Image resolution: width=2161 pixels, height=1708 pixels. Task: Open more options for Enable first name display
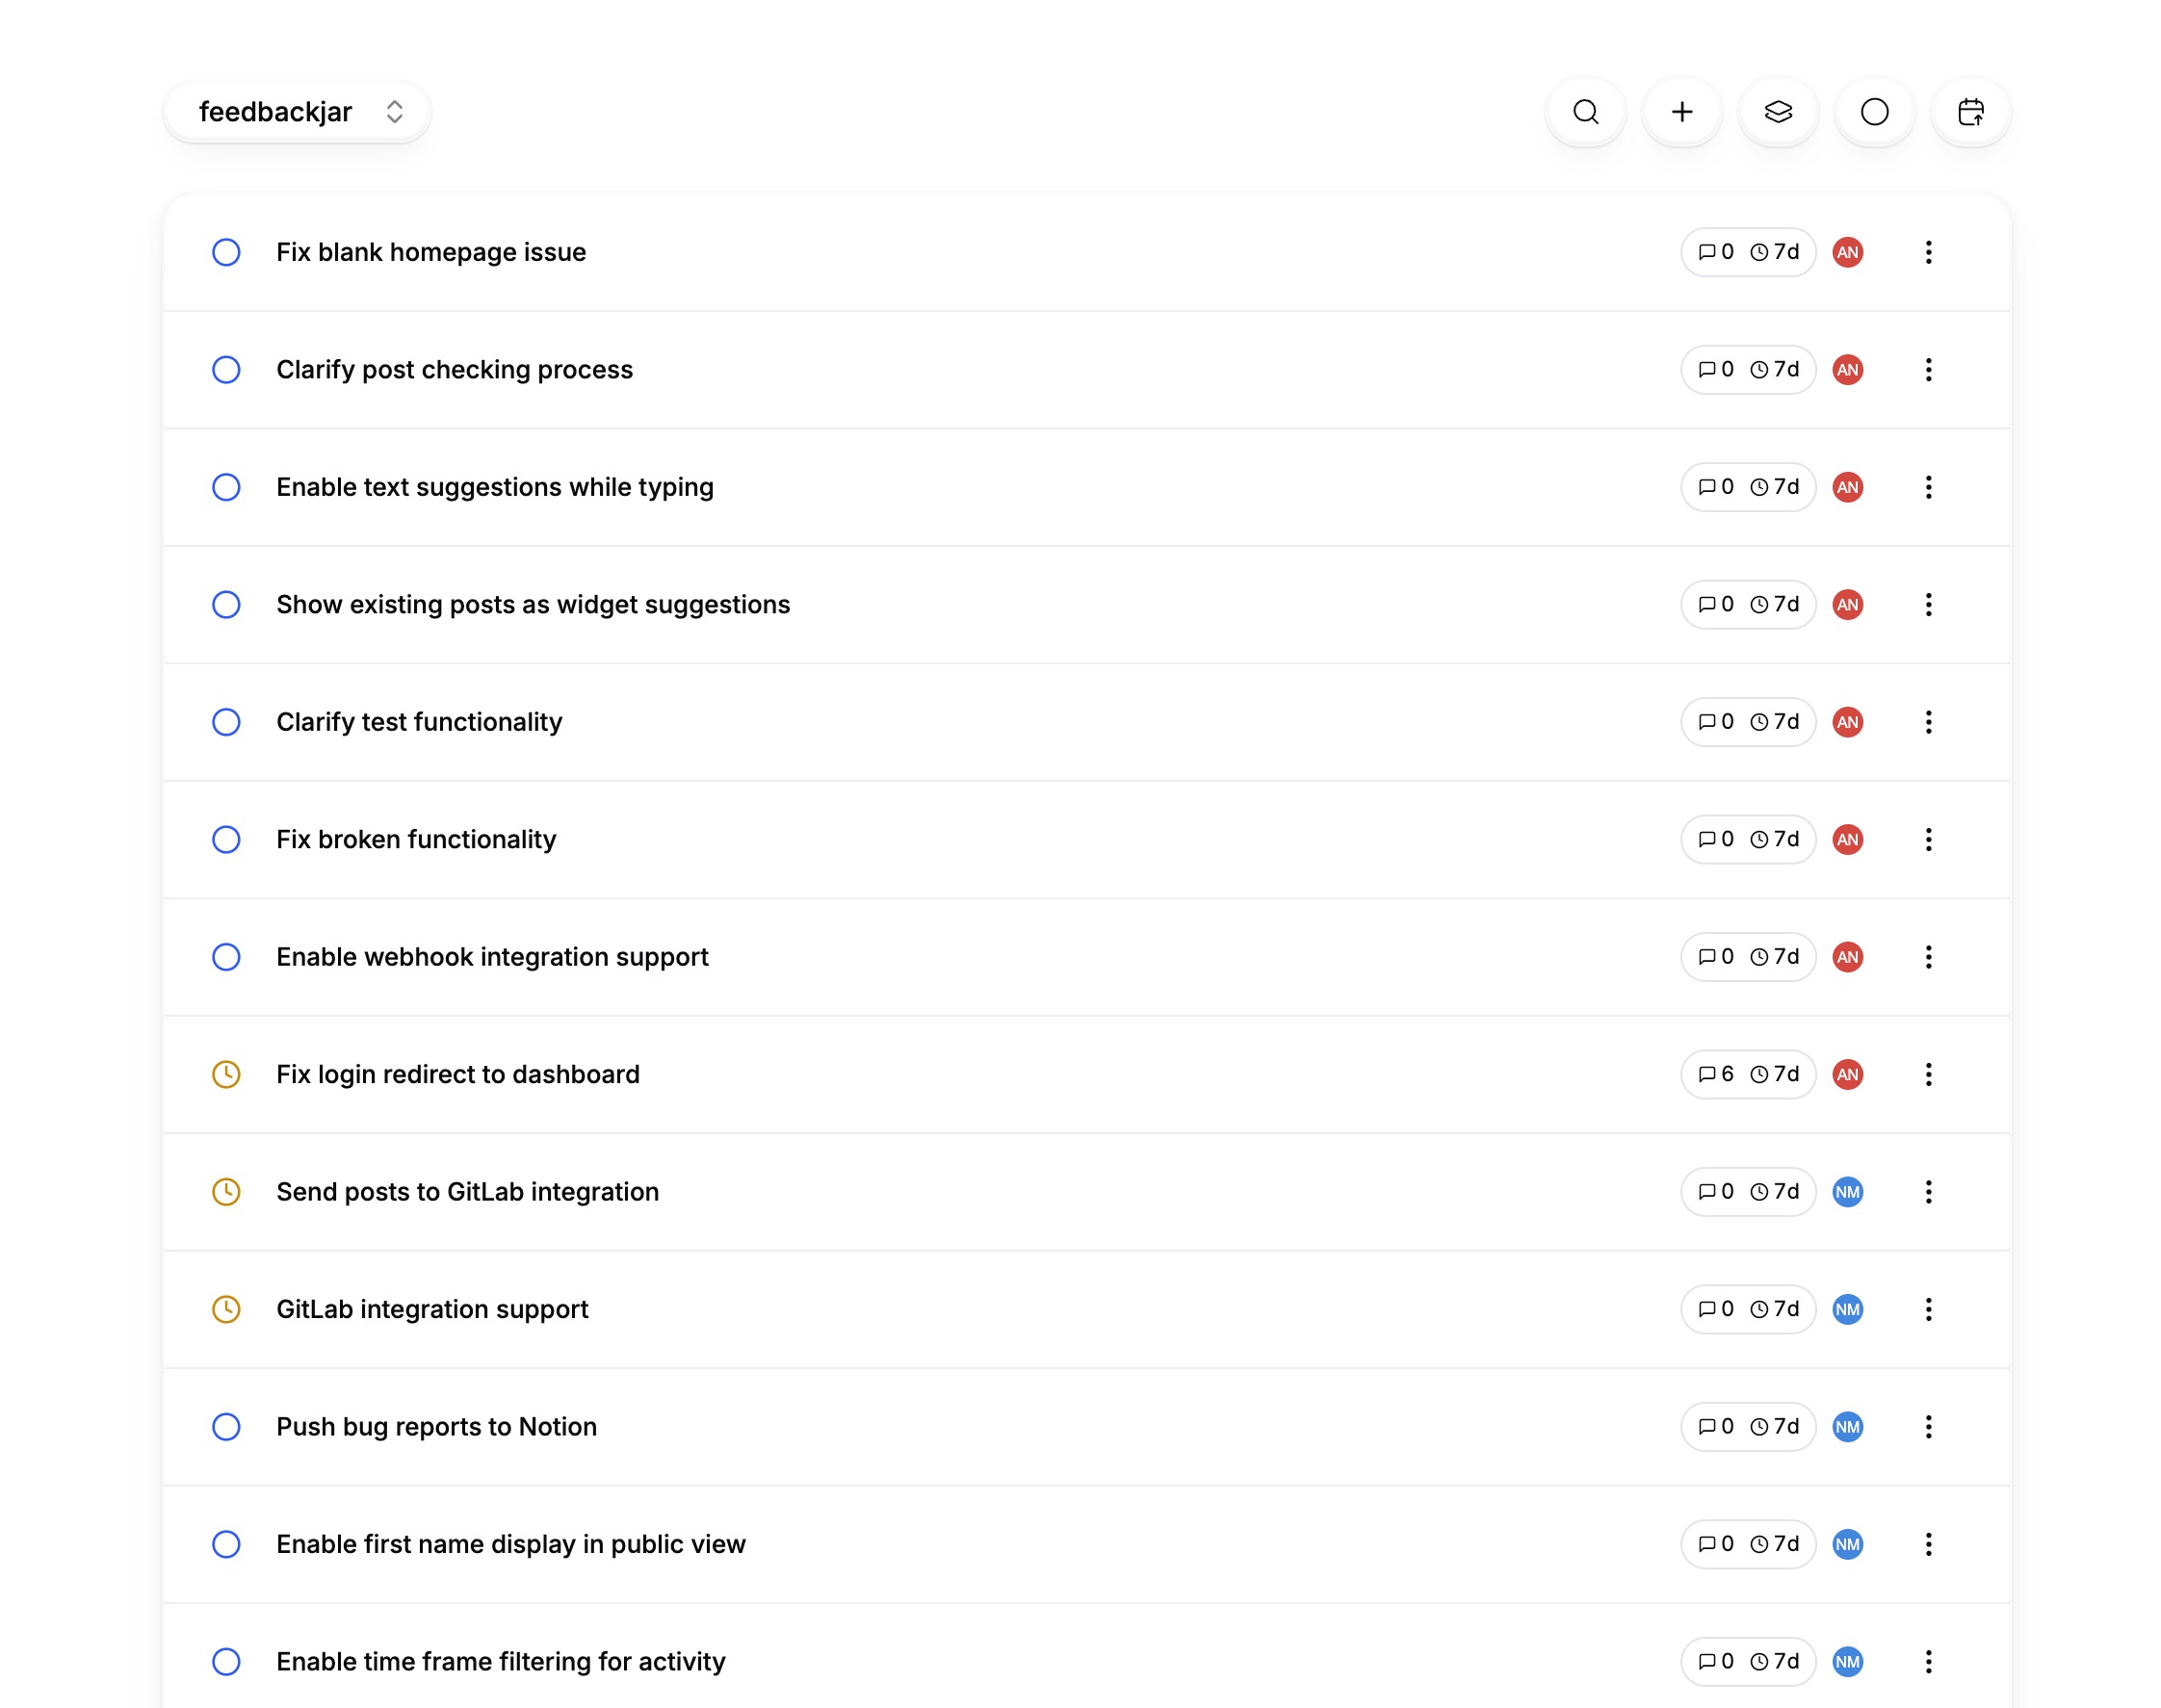click(1928, 1544)
